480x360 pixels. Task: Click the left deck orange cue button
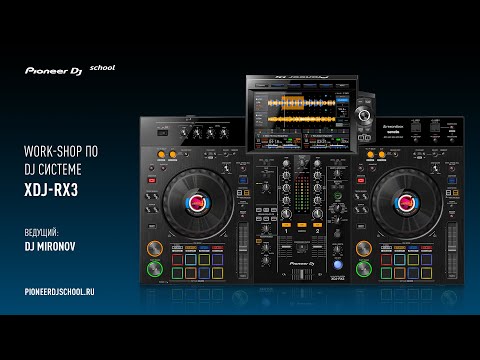pos(155,249)
